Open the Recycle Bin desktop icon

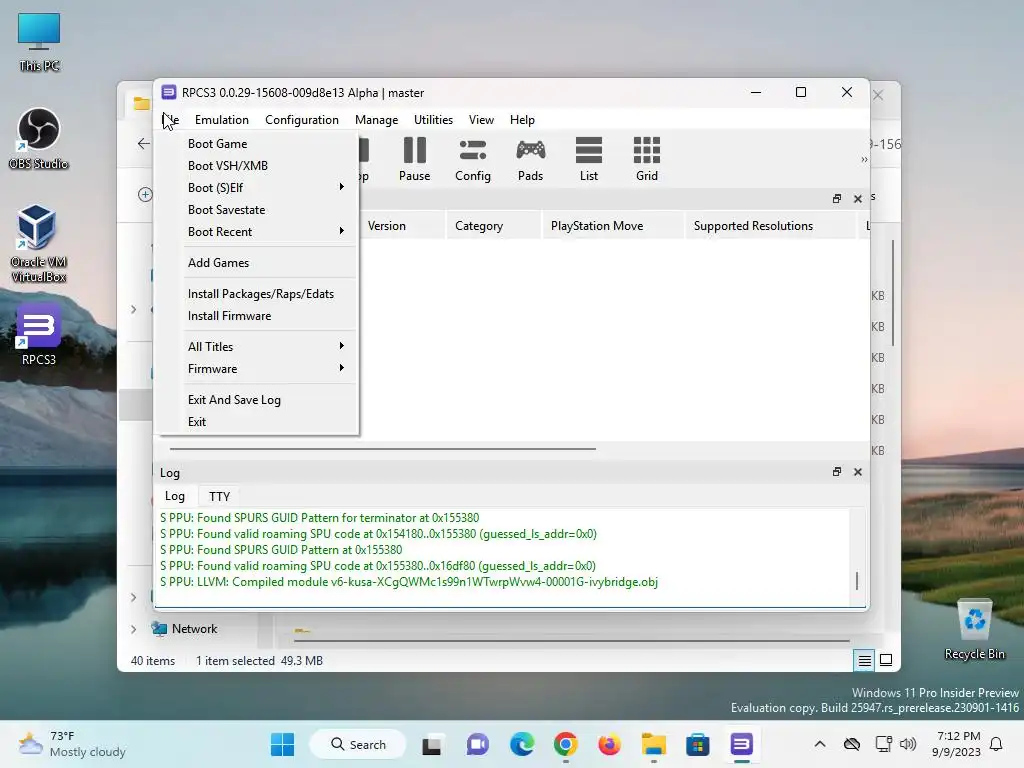[974, 630]
